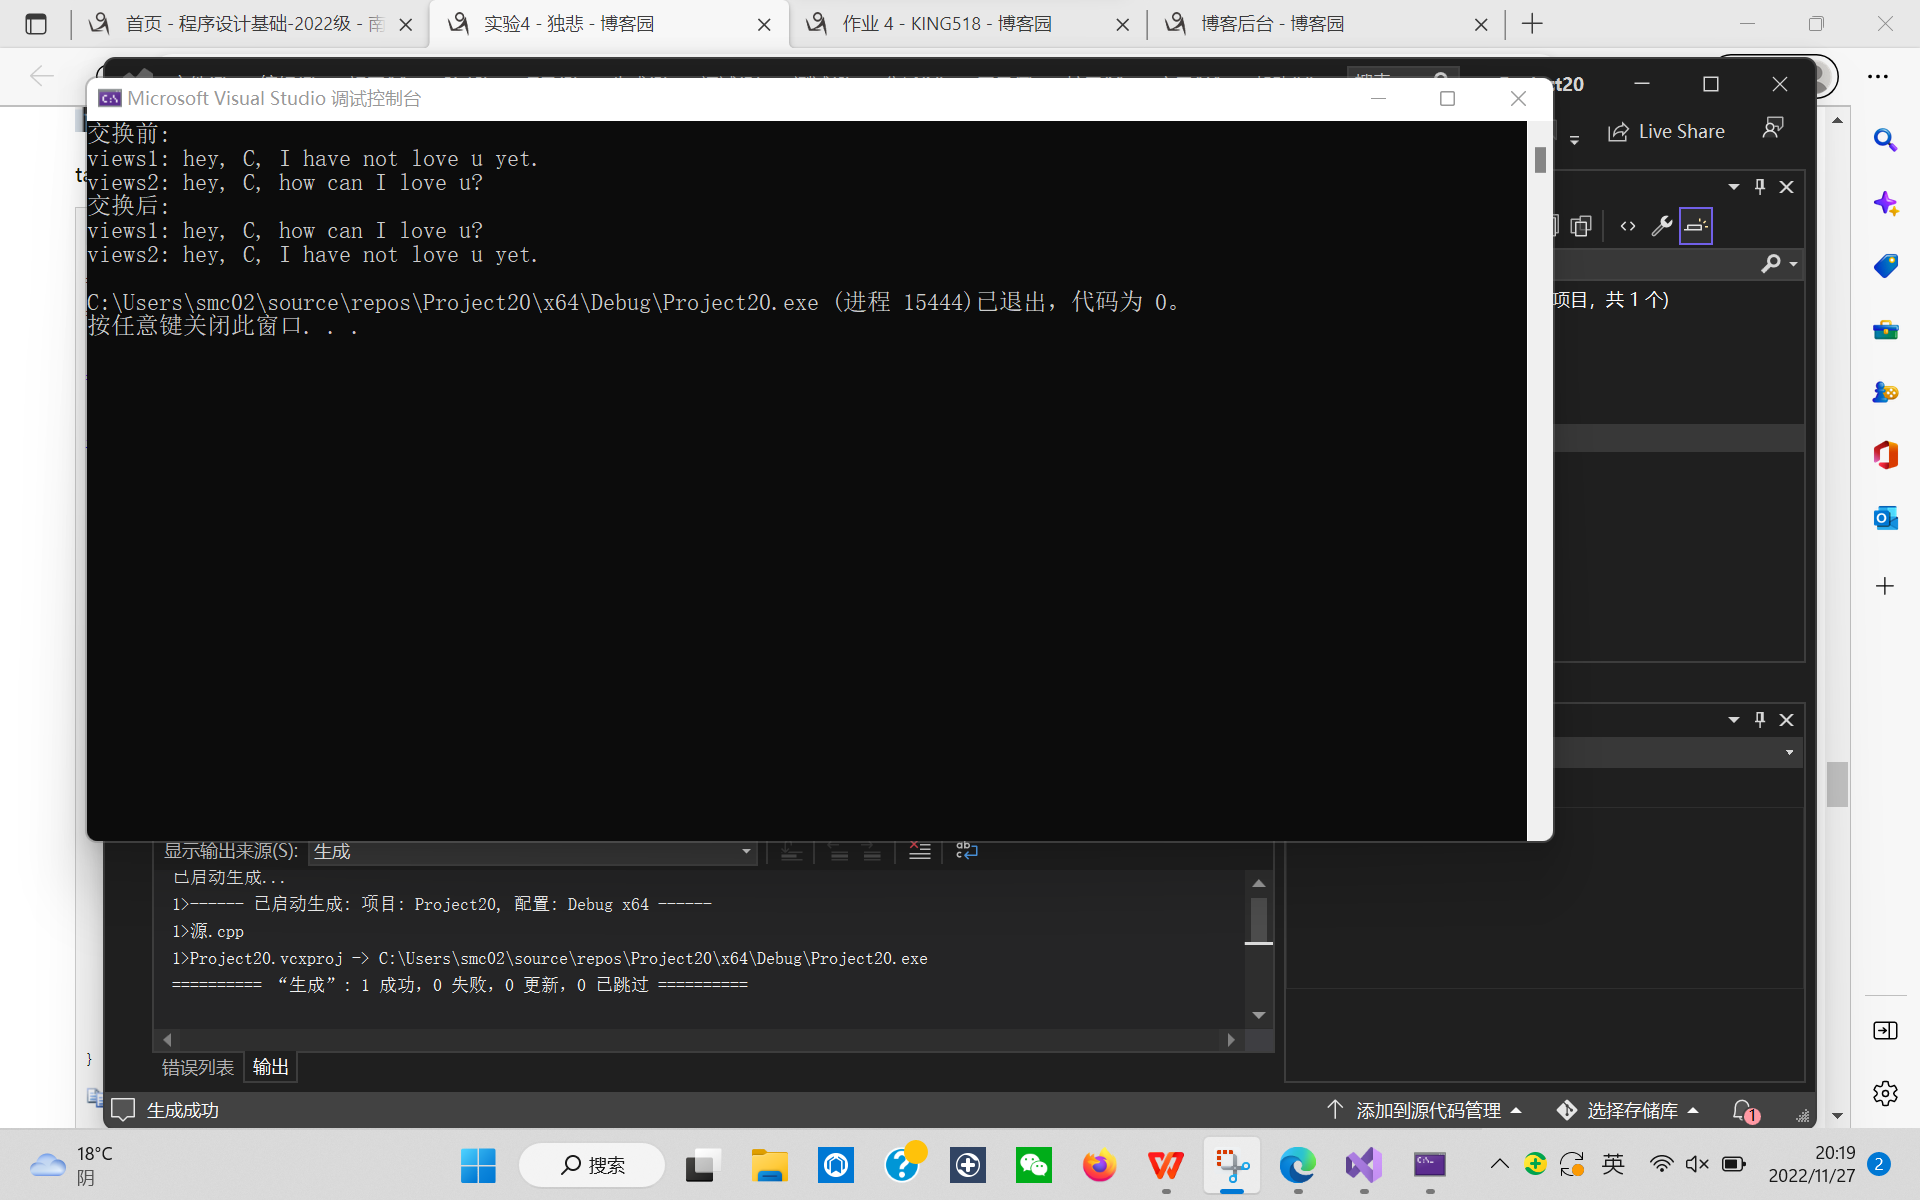Open Visual Studio from the taskbar
Viewport: 1920px width, 1200px height.
(1363, 1165)
